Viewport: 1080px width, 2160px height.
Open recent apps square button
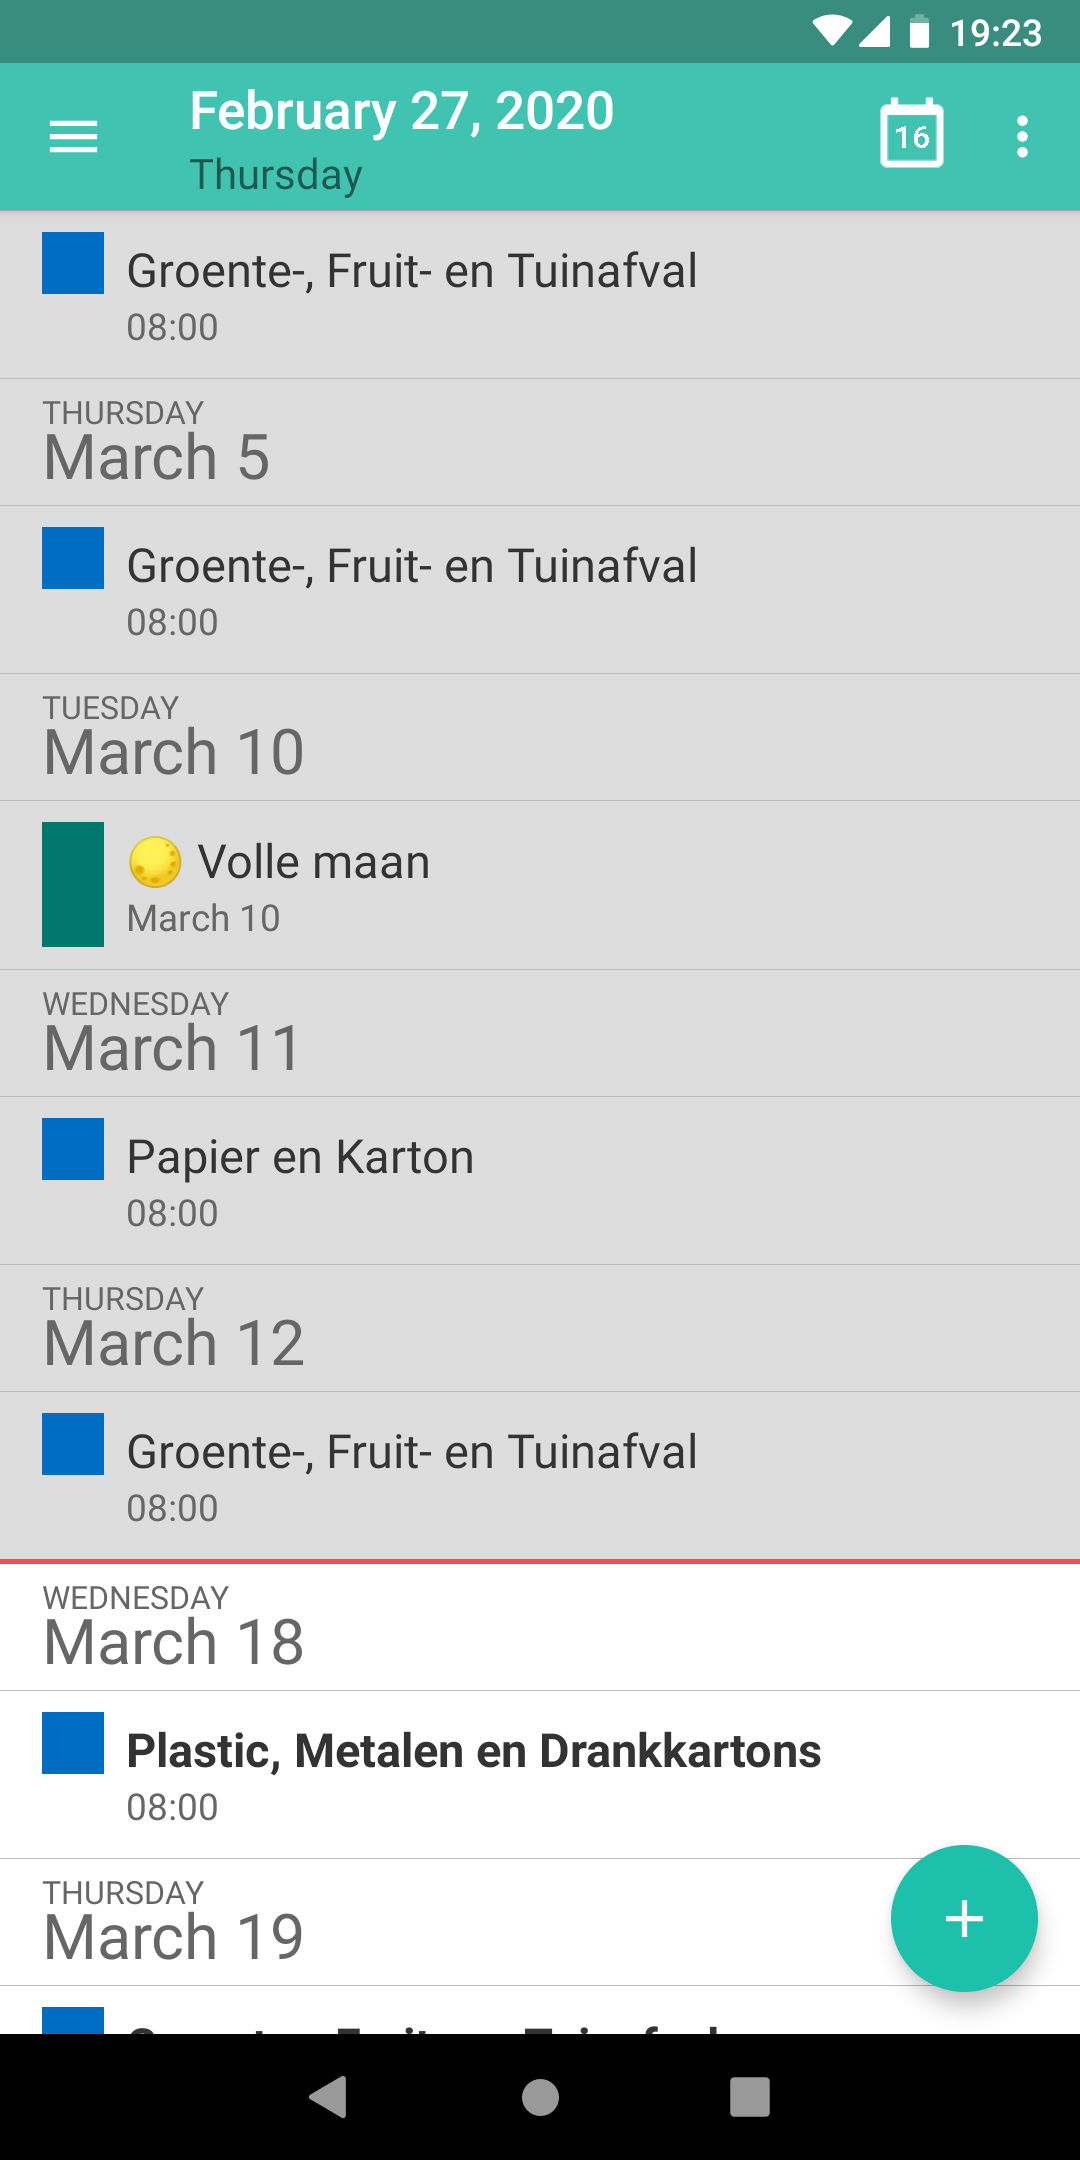749,2097
